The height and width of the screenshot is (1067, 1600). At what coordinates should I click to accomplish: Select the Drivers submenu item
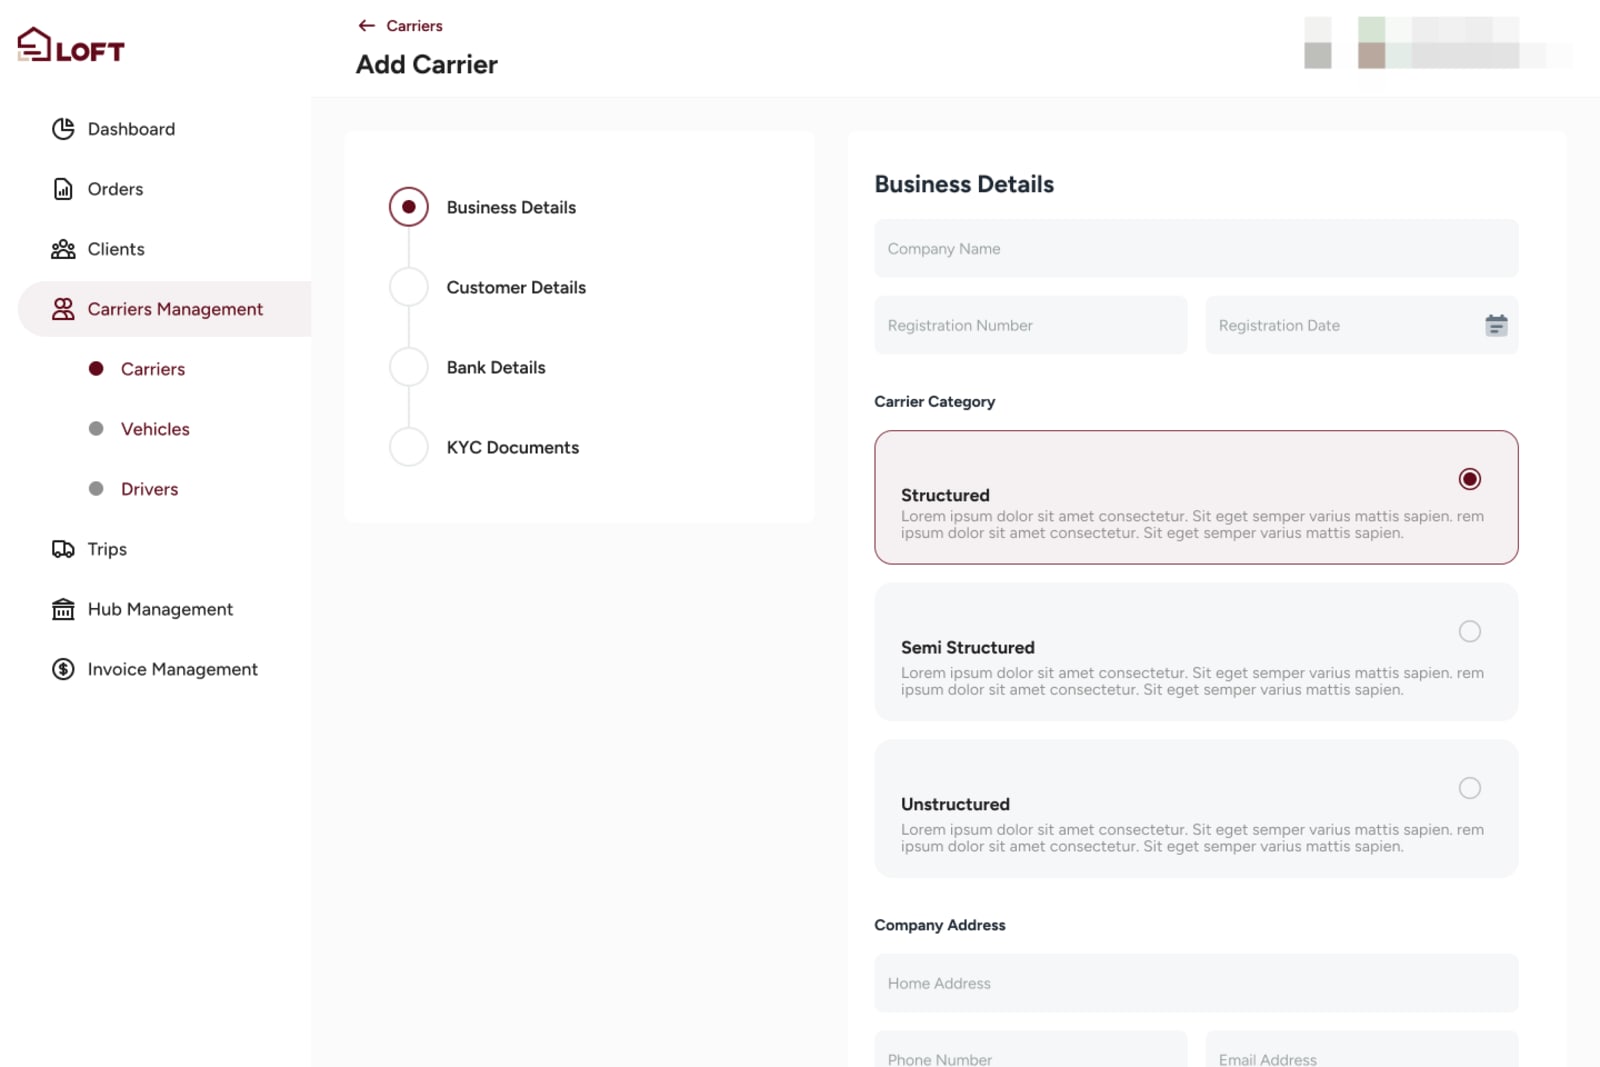[149, 489]
